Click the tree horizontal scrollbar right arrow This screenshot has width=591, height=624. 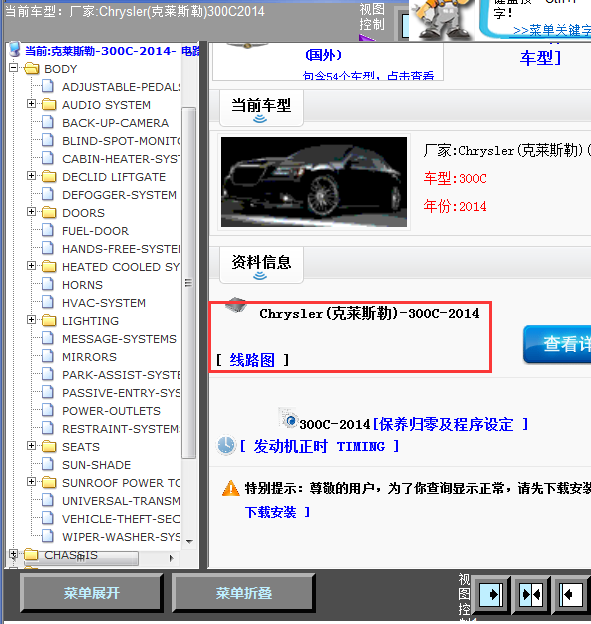pyautogui.click(x=172, y=558)
